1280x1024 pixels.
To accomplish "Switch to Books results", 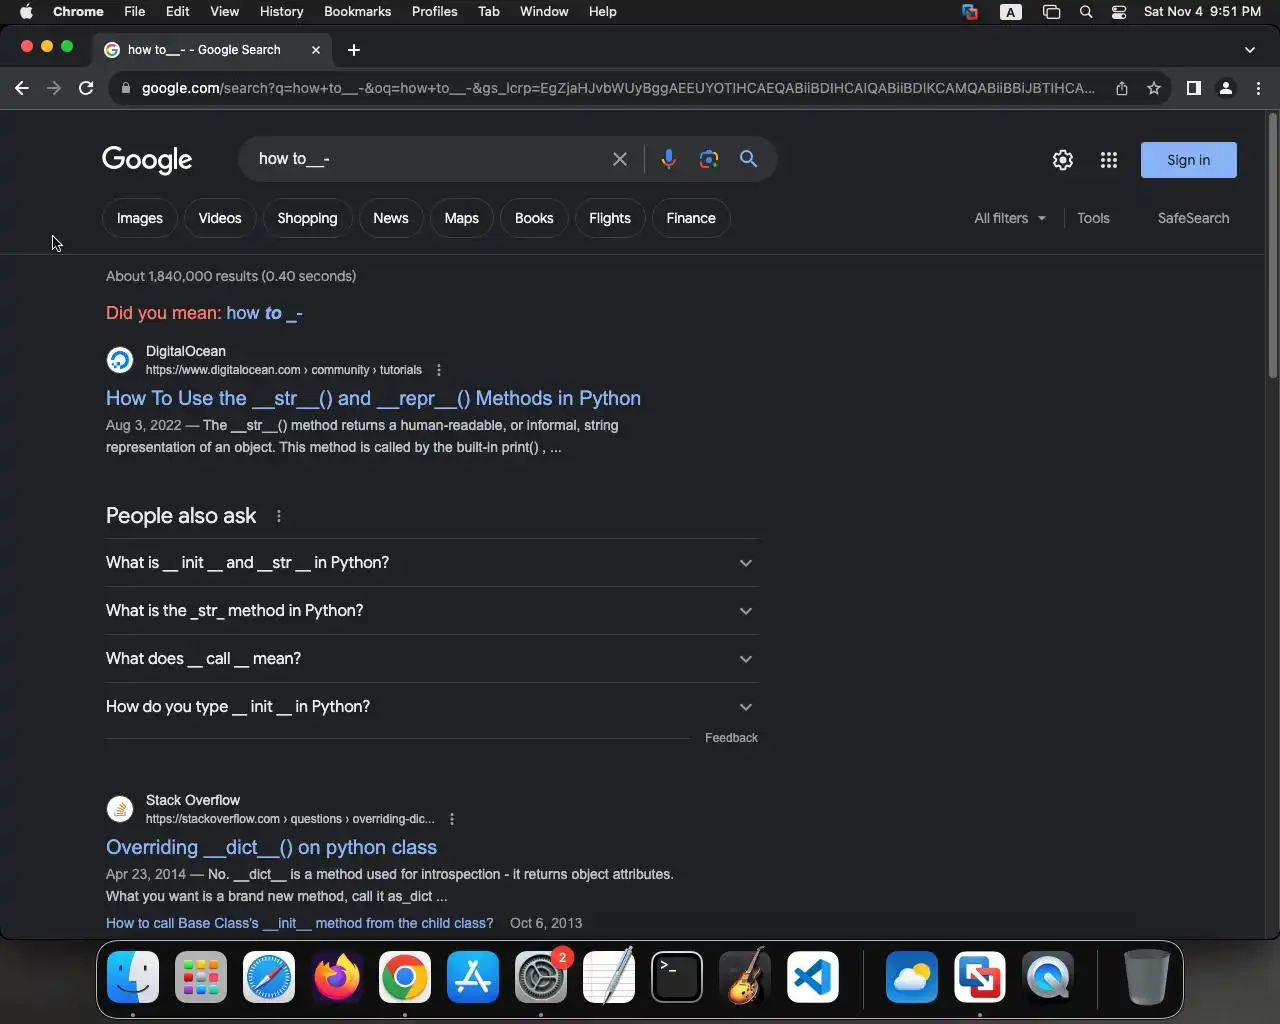I will [534, 218].
